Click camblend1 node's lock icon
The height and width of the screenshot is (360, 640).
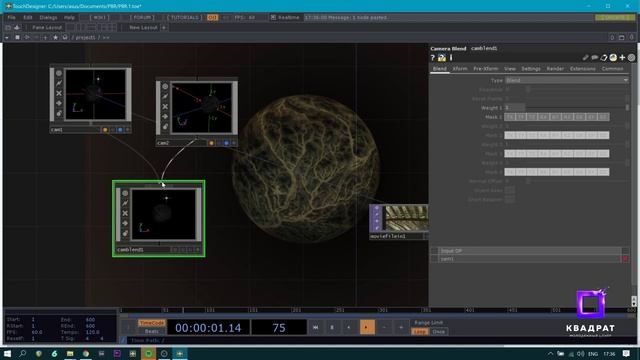point(125,233)
